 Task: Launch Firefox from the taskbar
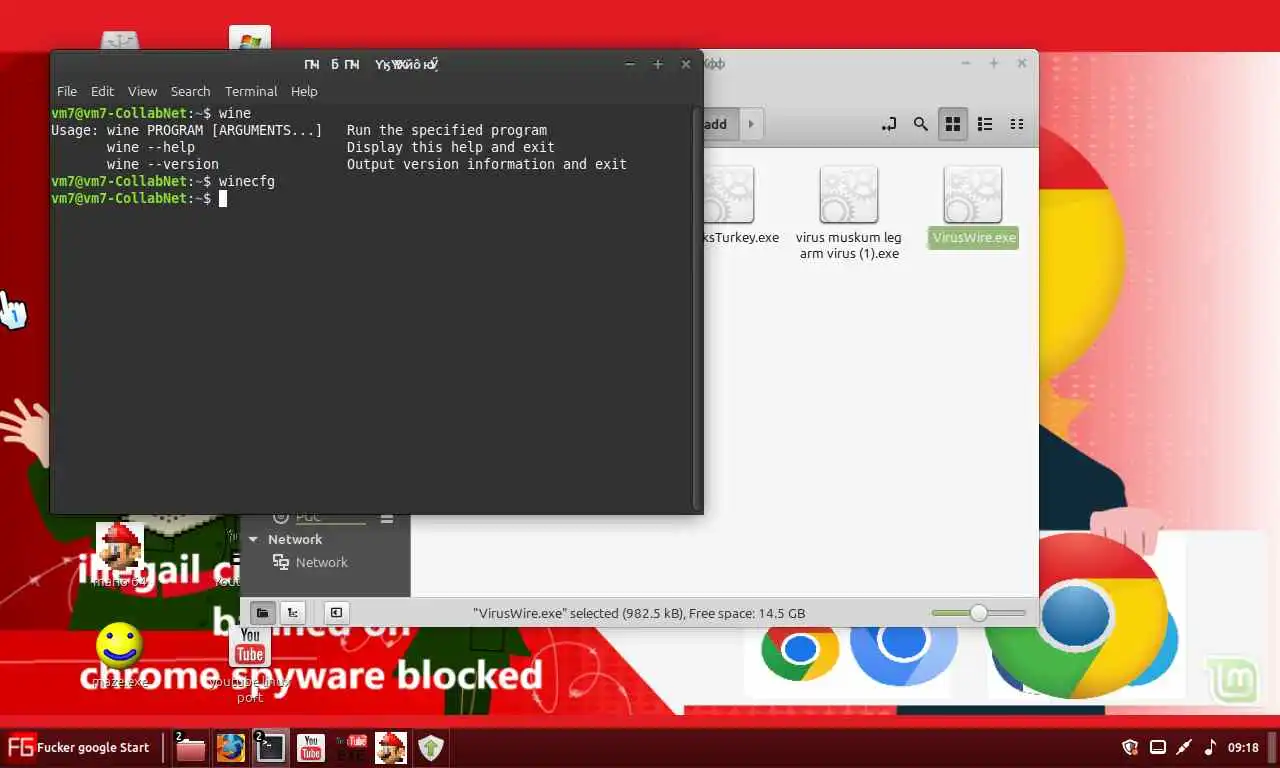[x=231, y=747]
